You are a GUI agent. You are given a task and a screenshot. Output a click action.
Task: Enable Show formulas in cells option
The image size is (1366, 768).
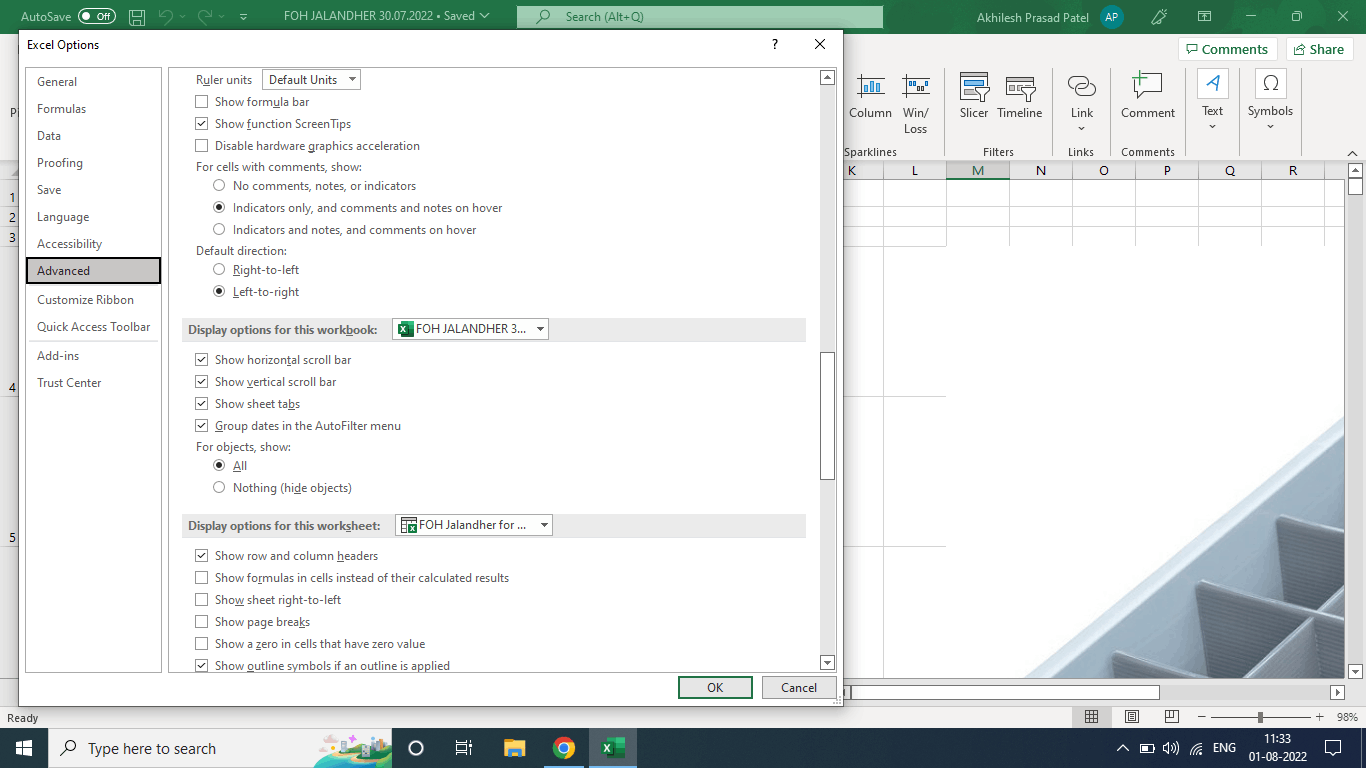[x=202, y=578]
